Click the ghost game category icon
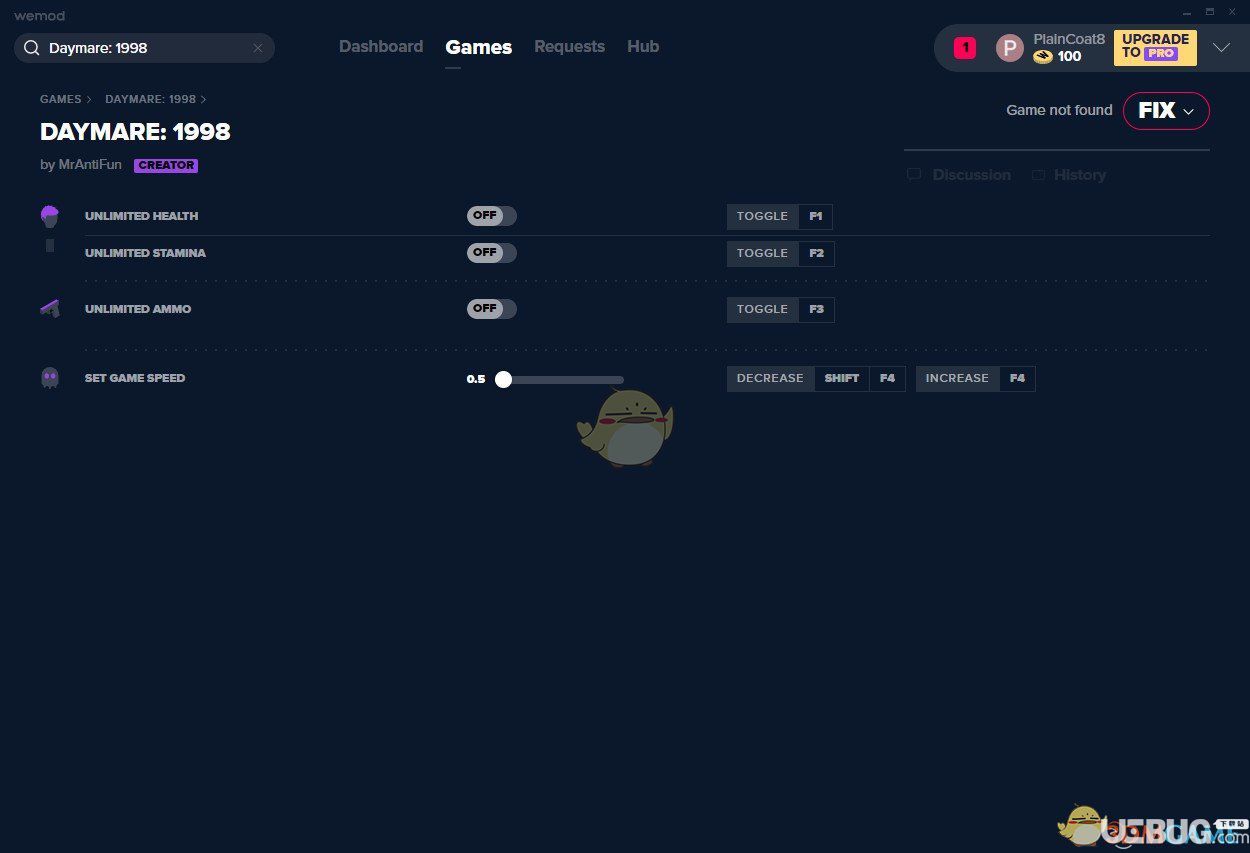 click(x=50, y=378)
